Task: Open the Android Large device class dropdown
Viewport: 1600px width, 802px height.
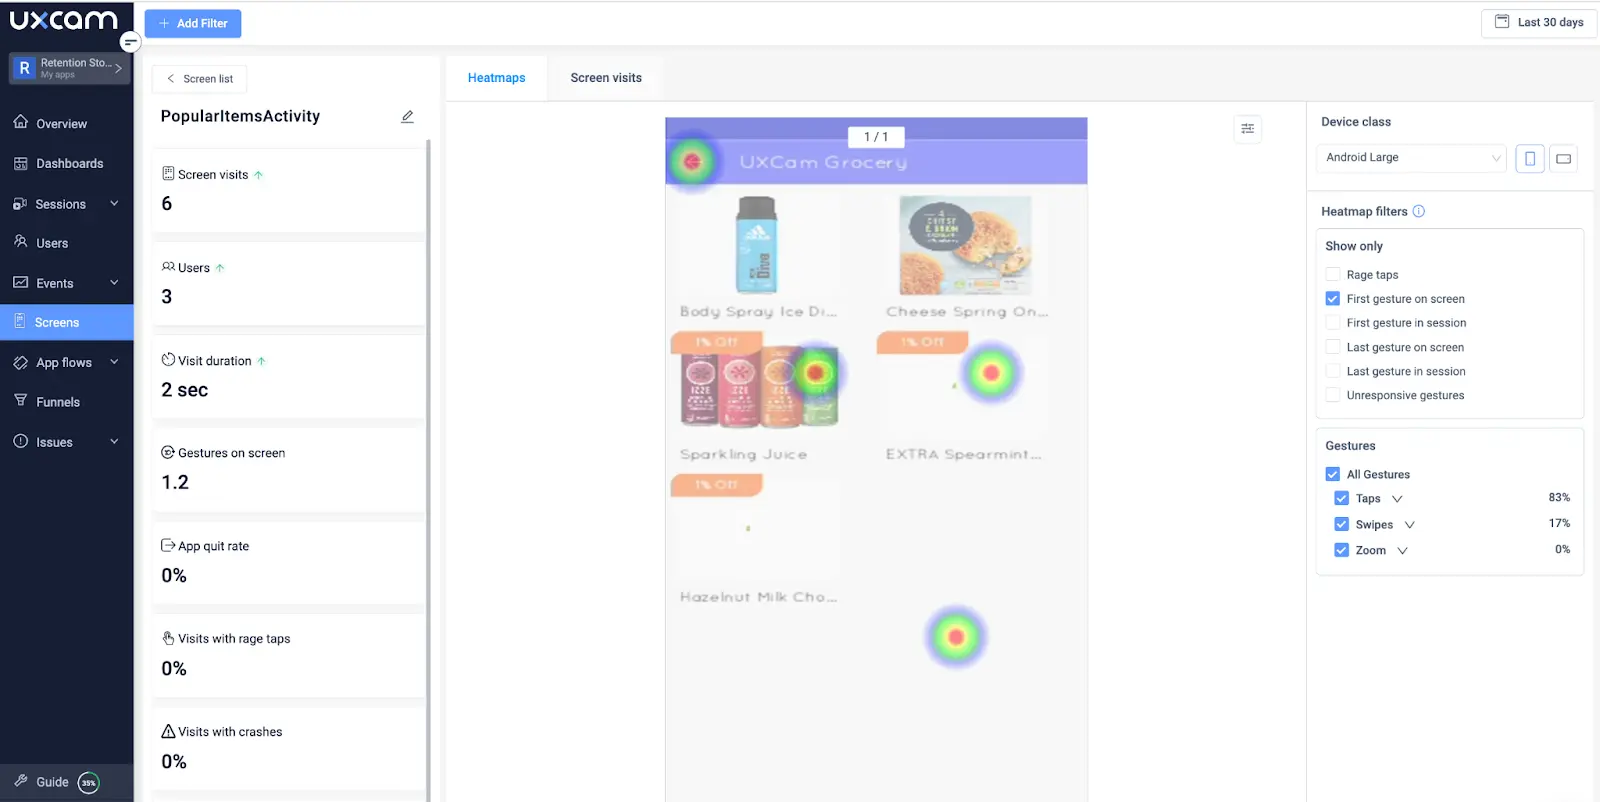Action: [x=1412, y=158]
